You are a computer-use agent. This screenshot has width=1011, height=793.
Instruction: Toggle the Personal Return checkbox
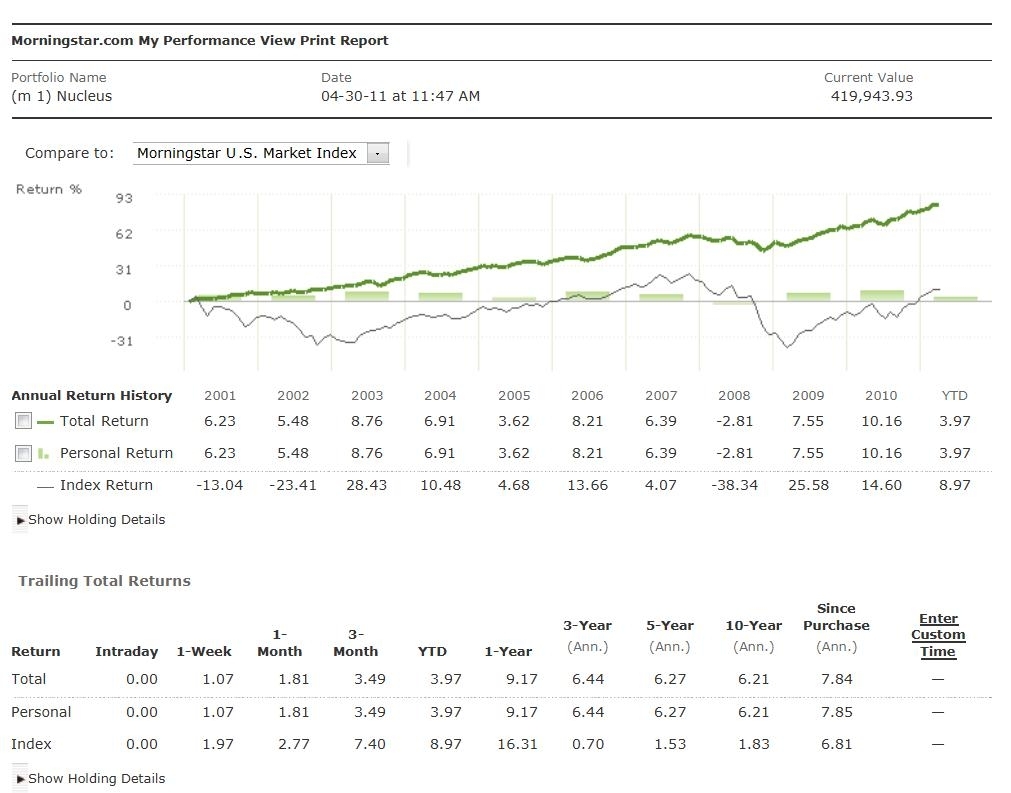[23, 453]
